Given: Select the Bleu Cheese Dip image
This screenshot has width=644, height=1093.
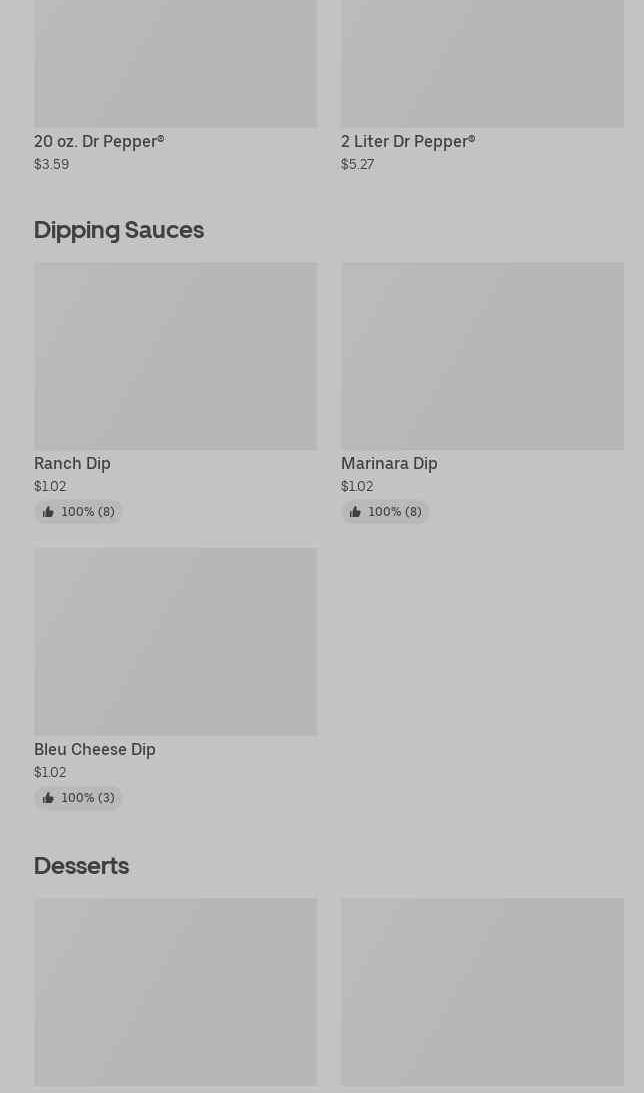Looking at the screenshot, I should click(175, 641).
